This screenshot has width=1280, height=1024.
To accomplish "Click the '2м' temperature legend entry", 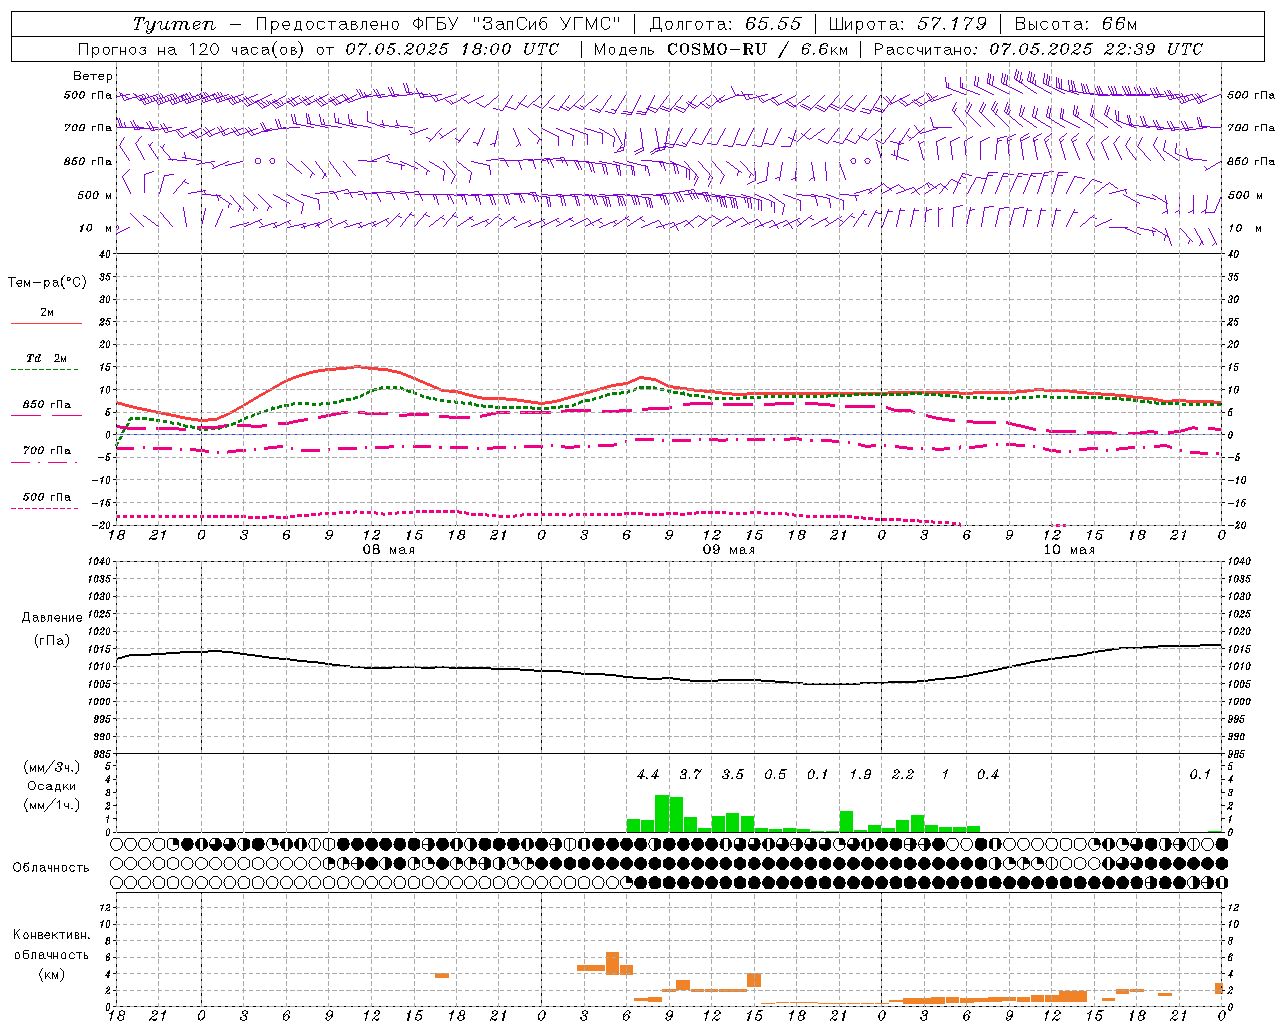I will pyautogui.click(x=47, y=313).
